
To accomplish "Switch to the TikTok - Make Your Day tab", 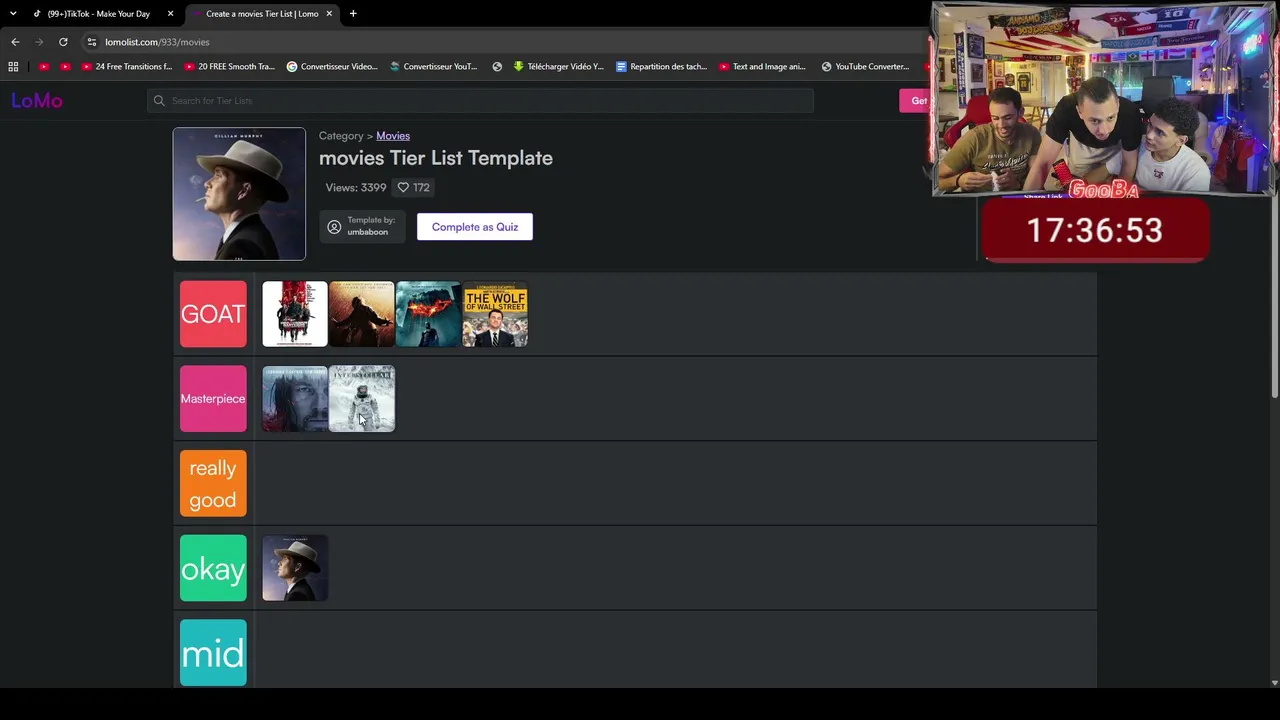I will (103, 14).
